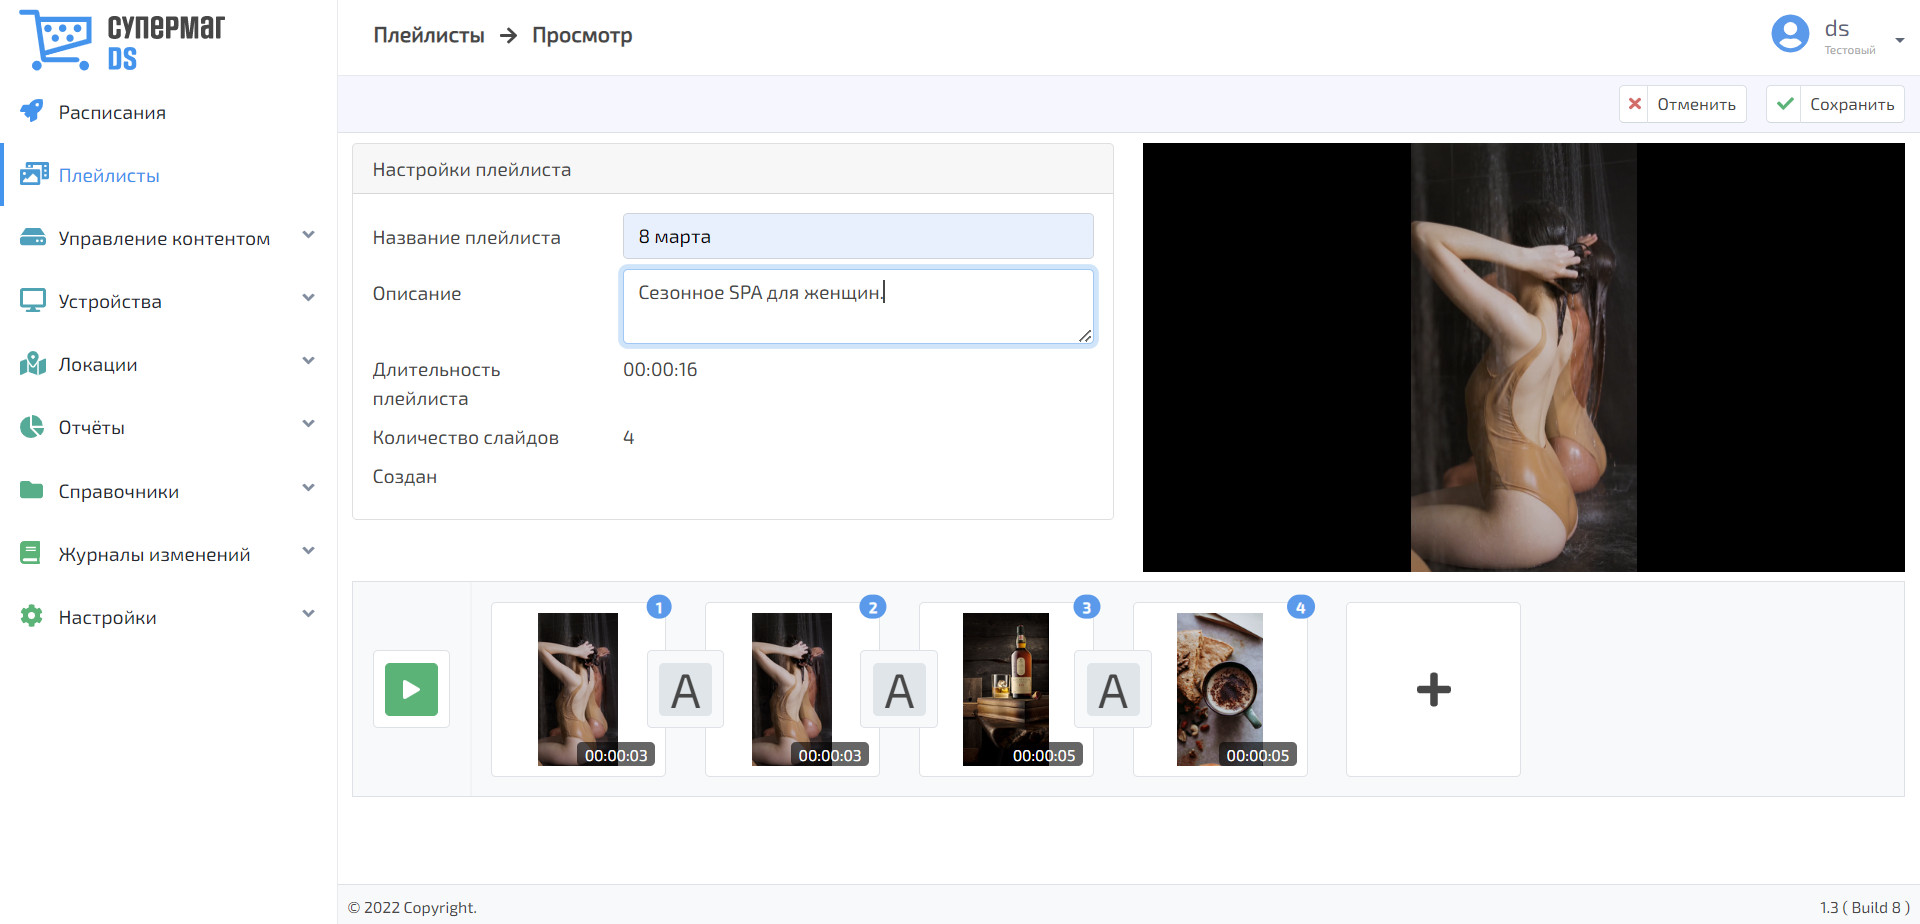Click the user avatar icon
This screenshot has width=1920, height=924.
(1789, 34)
